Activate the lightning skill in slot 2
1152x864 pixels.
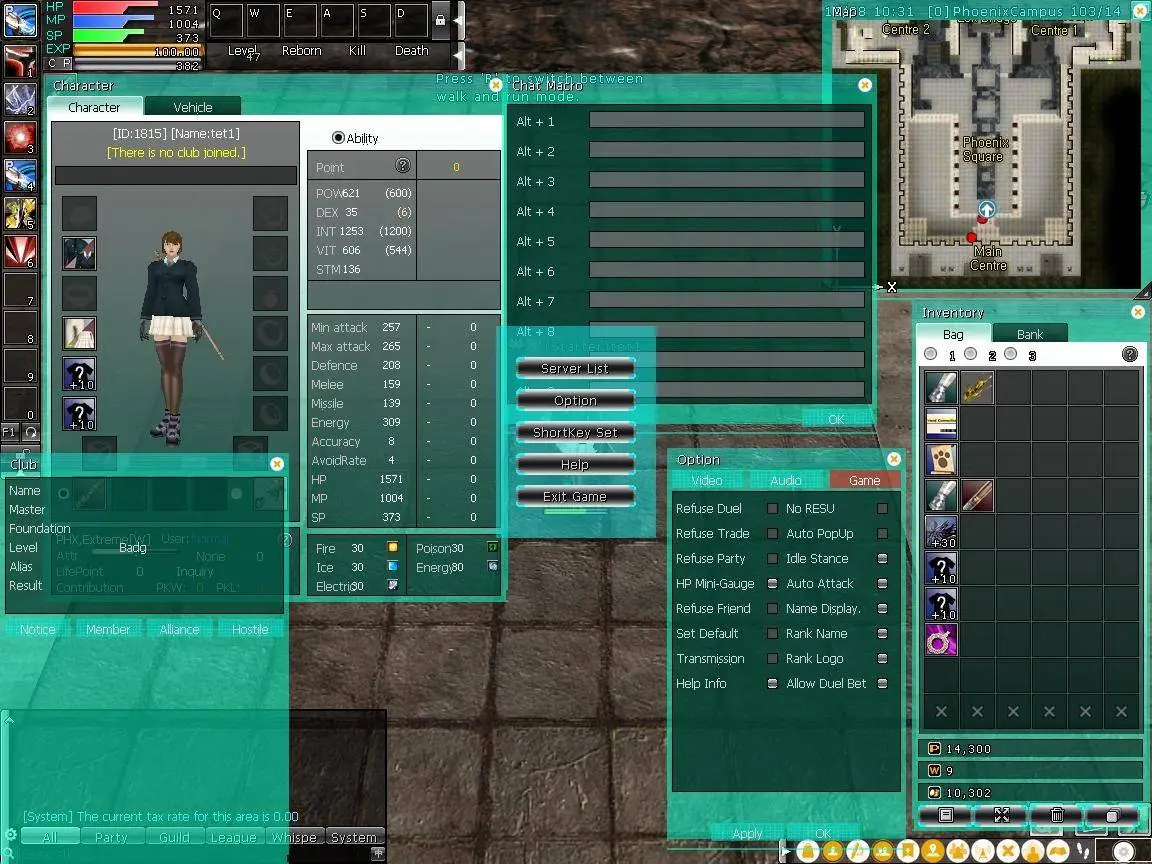(x=20, y=100)
